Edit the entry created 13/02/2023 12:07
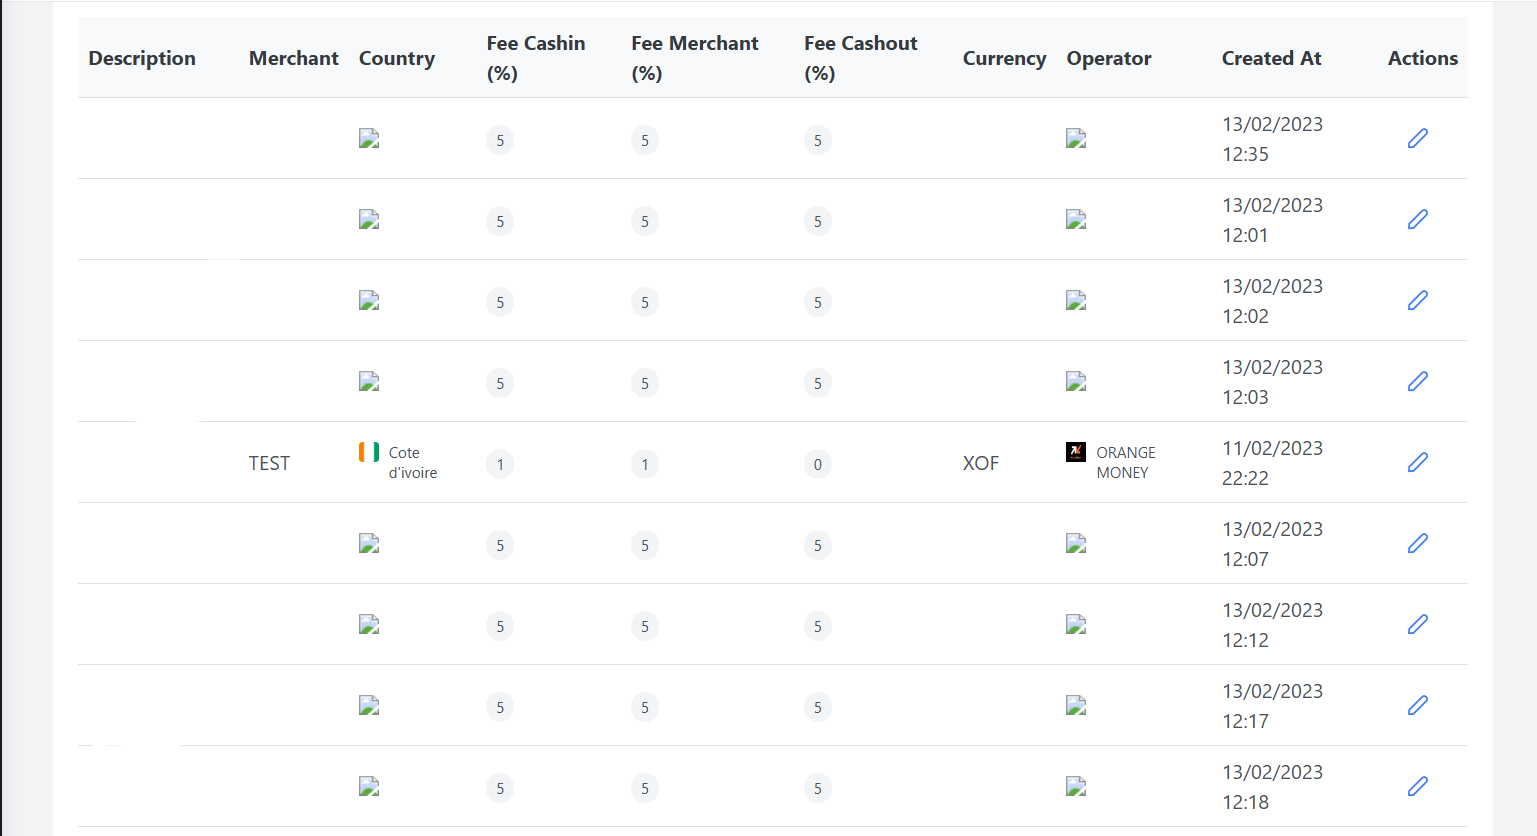The height and width of the screenshot is (836, 1537). [1417, 543]
